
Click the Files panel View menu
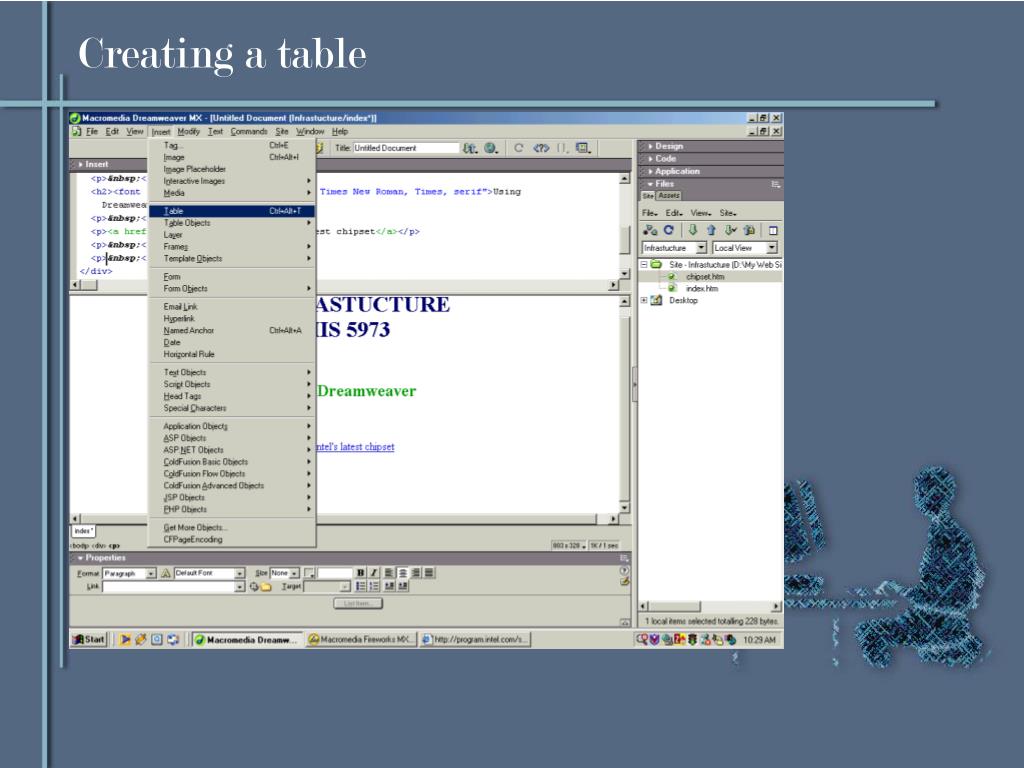click(x=700, y=213)
